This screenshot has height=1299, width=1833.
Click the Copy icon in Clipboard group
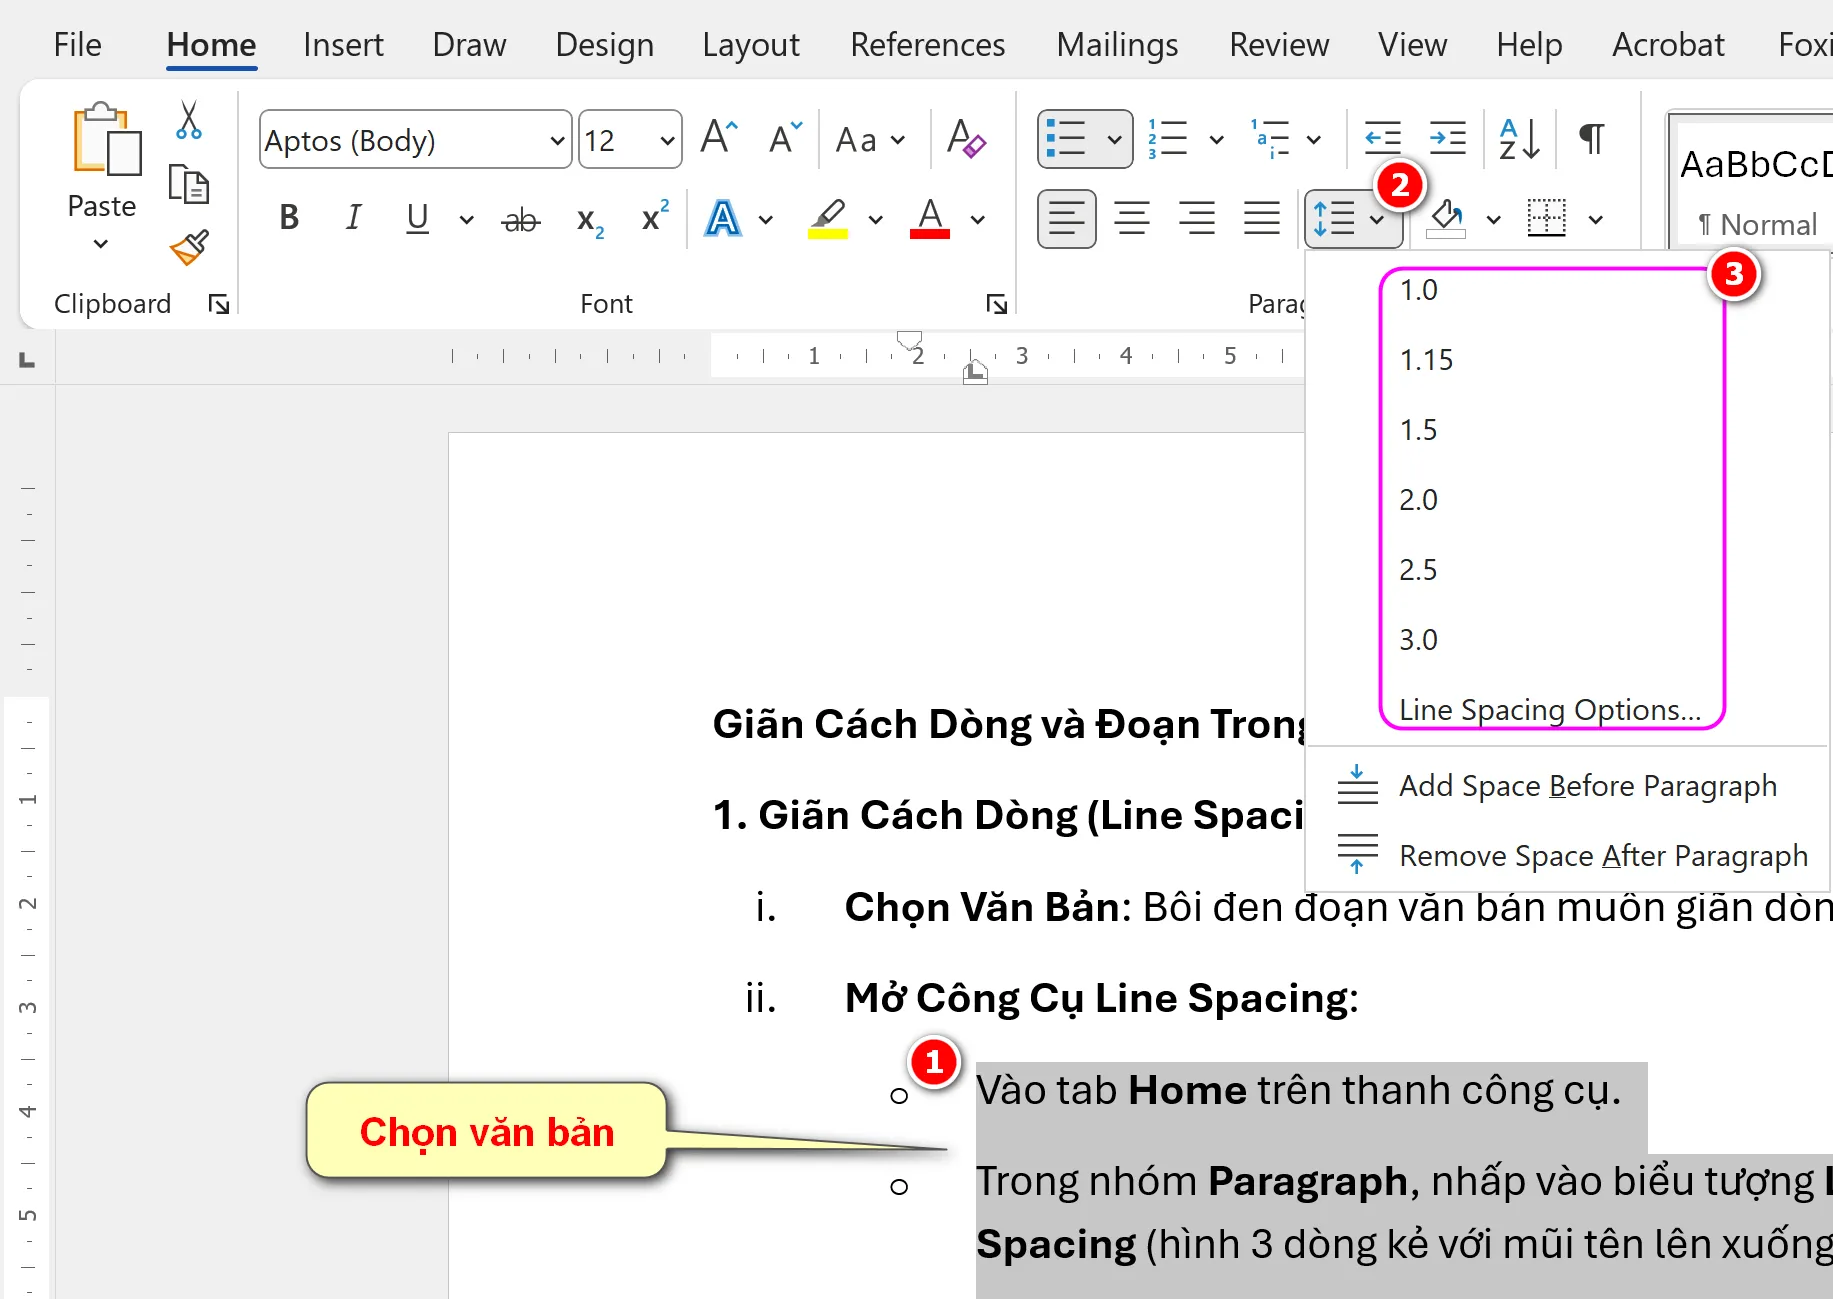[x=188, y=184]
